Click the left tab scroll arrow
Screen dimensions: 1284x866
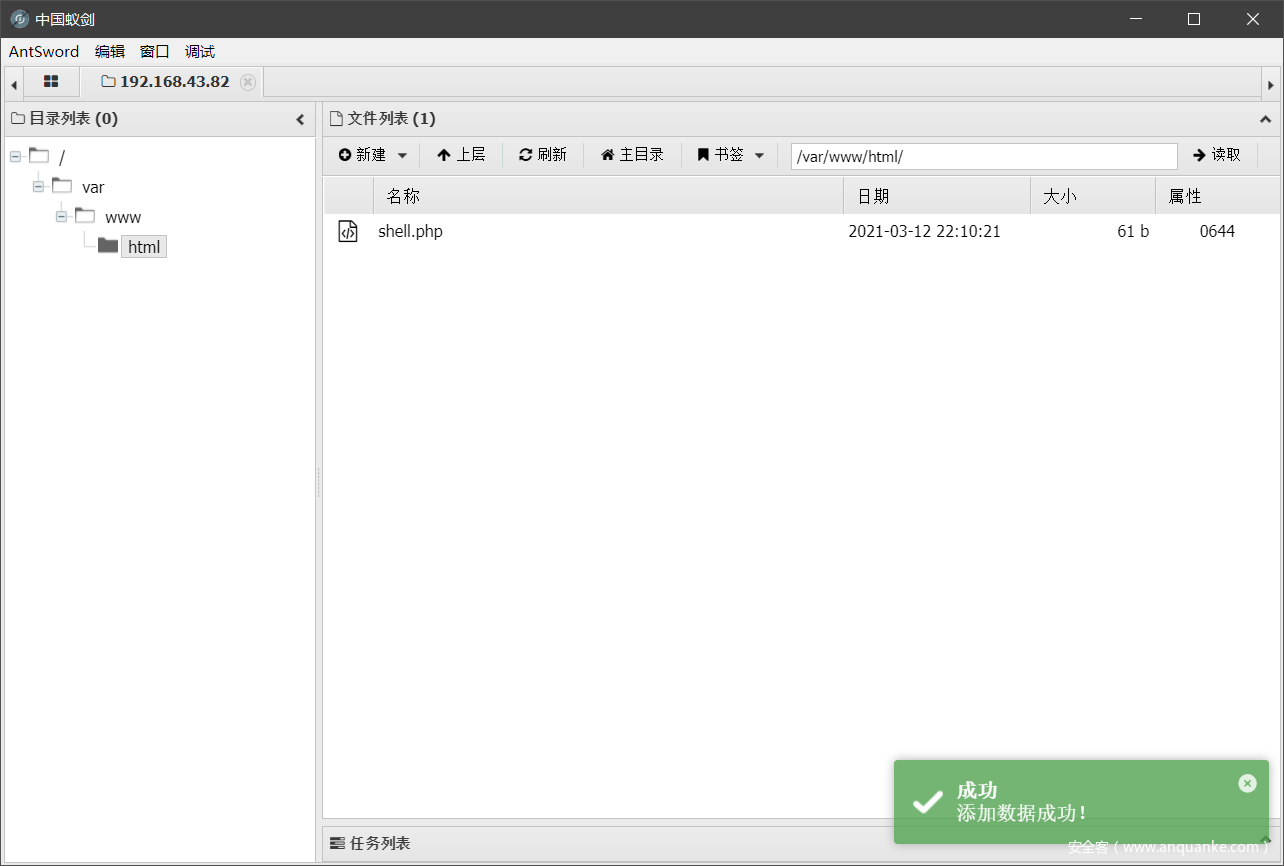tap(13, 84)
